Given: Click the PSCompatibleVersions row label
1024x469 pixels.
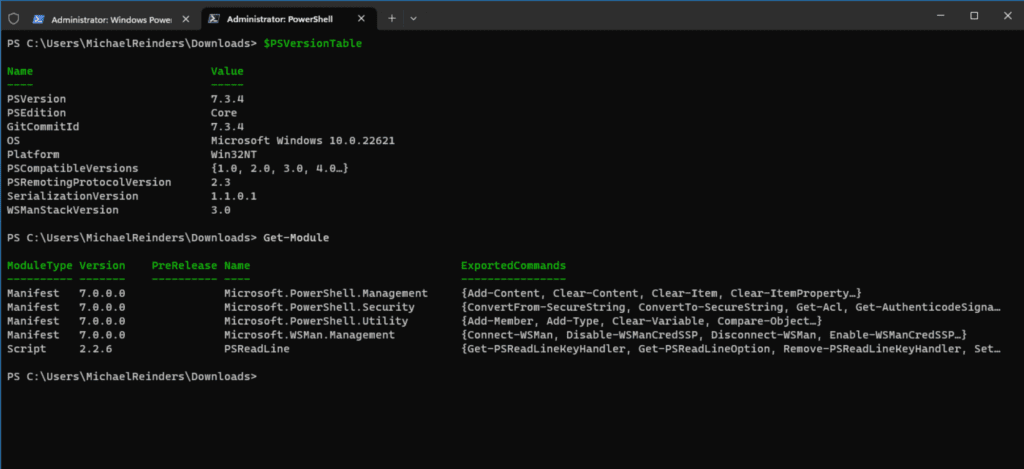Looking at the screenshot, I should (x=72, y=169).
